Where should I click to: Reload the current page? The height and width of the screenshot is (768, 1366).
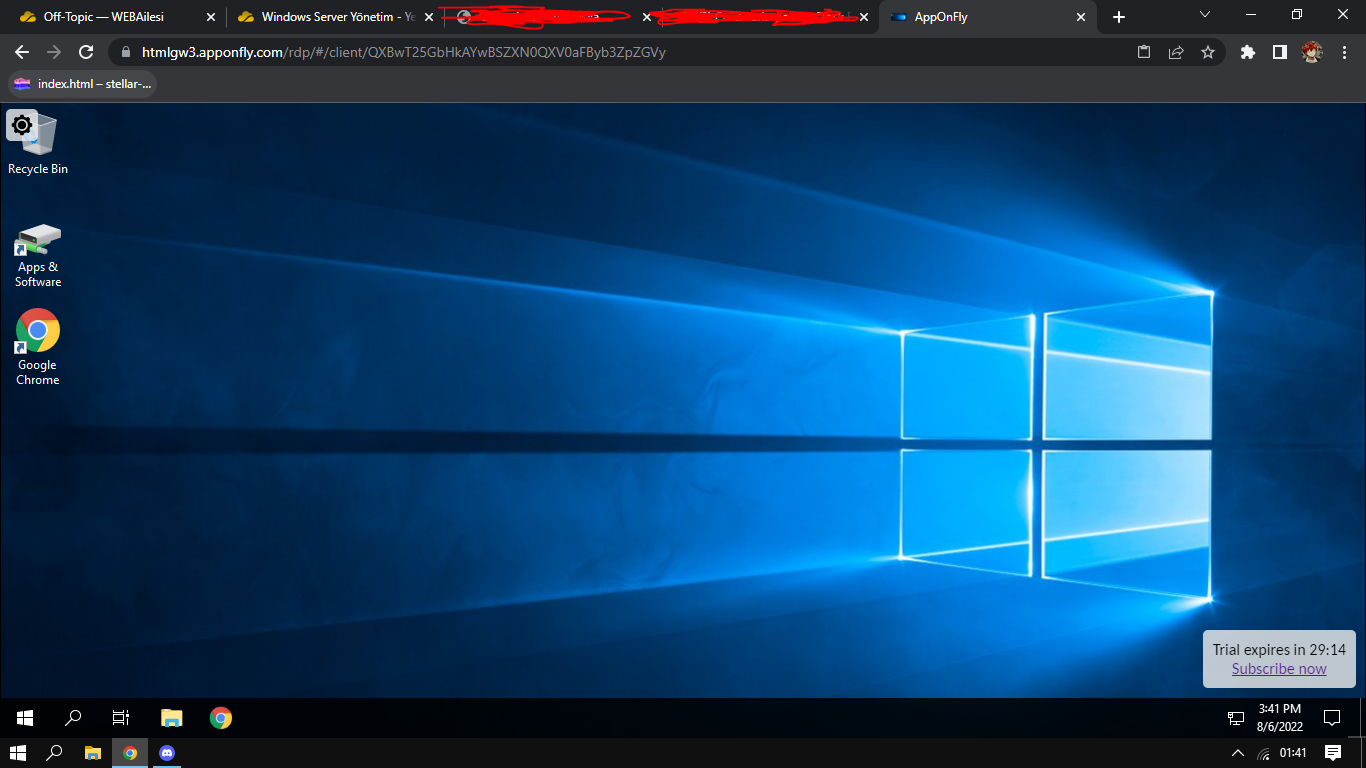[x=86, y=52]
